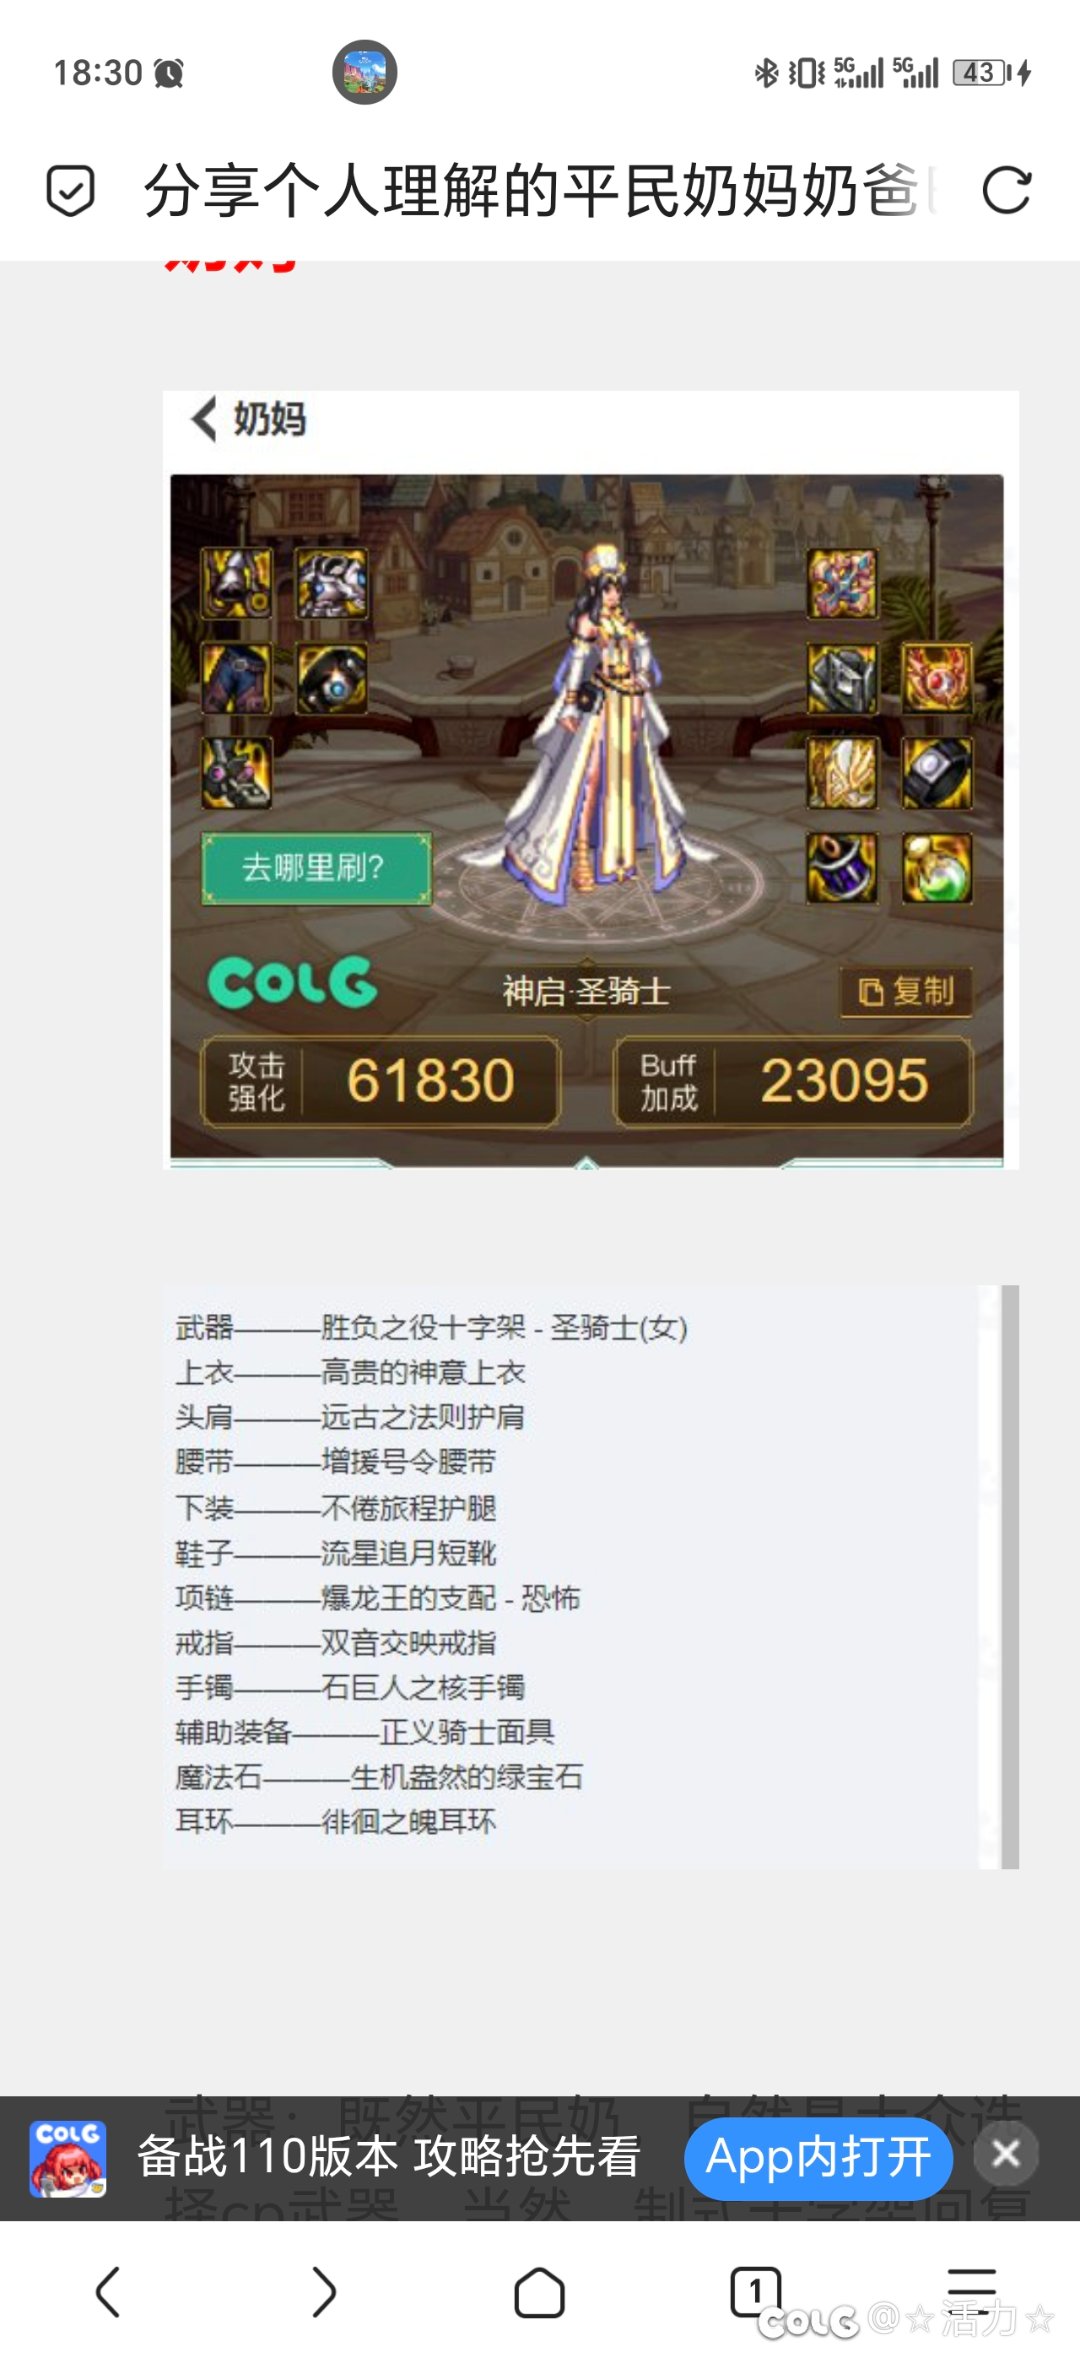
Task: Go forward with browser forward arrow
Action: [323, 2291]
